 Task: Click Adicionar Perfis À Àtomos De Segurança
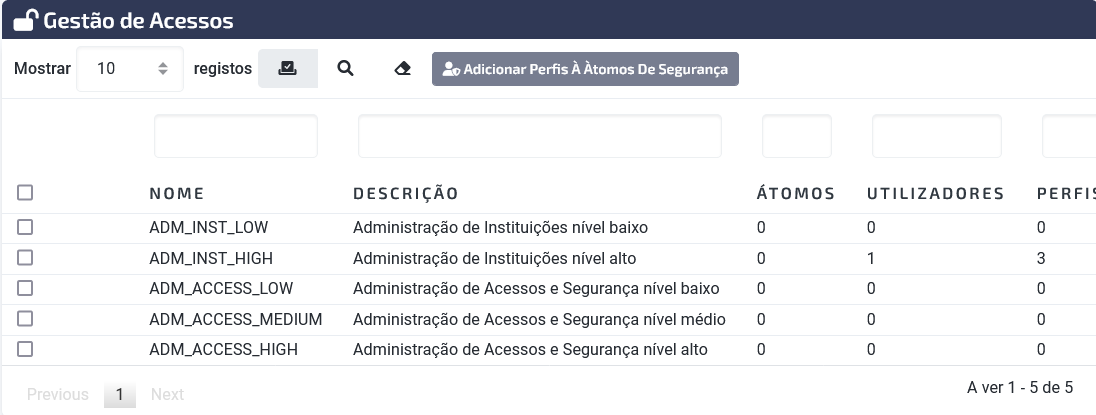pyautogui.click(x=585, y=69)
